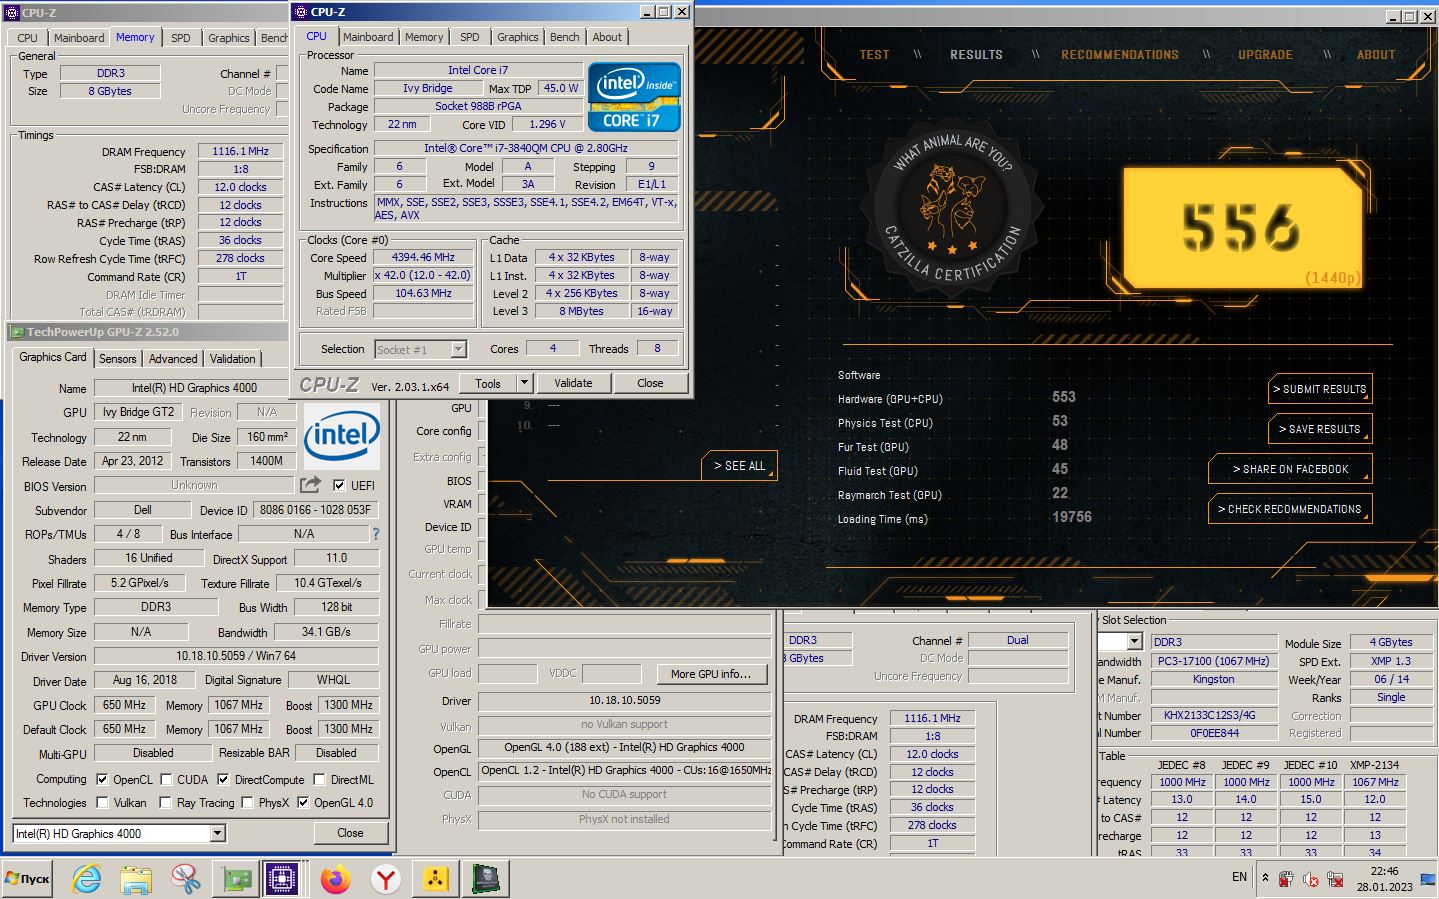The width and height of the screenshot is (1439, 899).
Task: Click SHARE ON FACEBOOK in Catzilla
Action: pyautogui.click(x=1290, y=469)
